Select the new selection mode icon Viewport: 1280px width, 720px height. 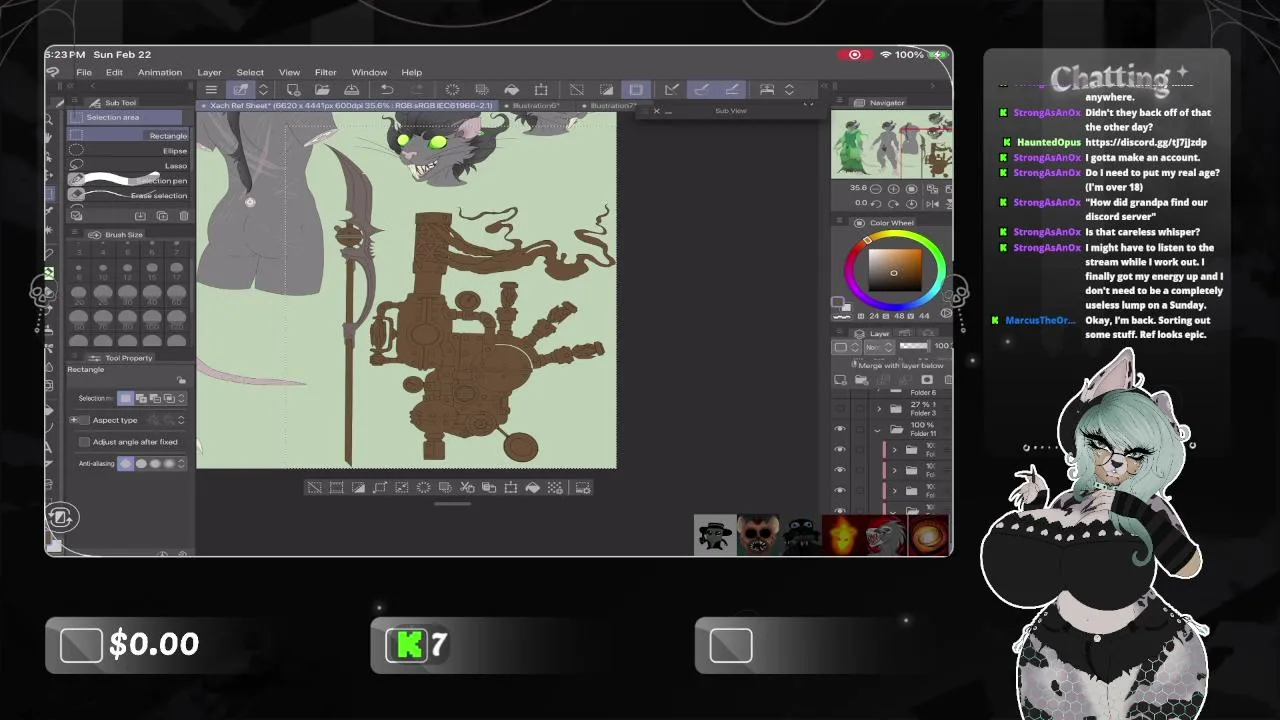(x=126, y=398)
